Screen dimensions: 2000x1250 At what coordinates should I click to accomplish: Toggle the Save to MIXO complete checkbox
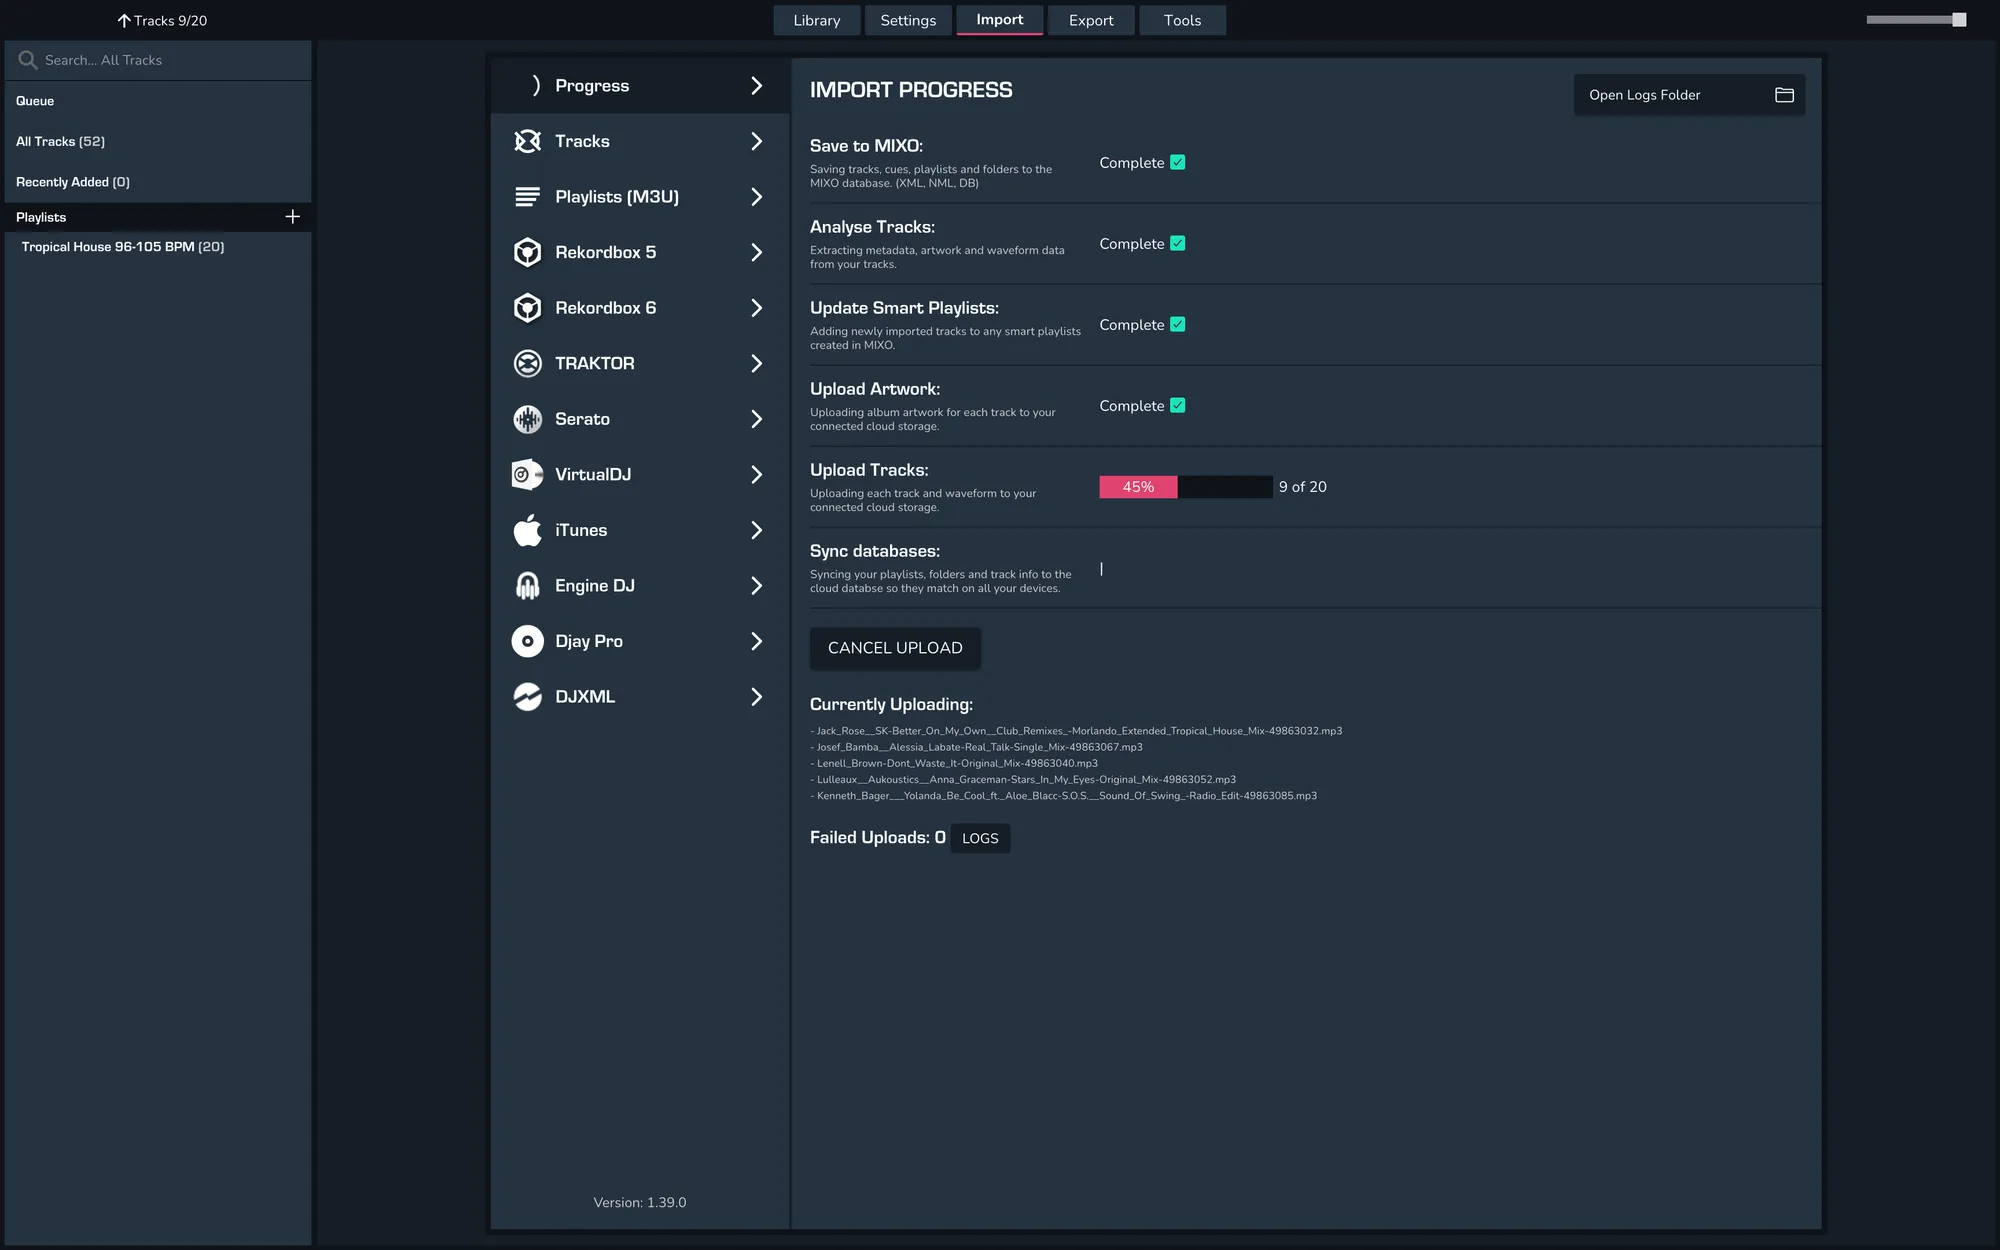[x=1177, y=163]
